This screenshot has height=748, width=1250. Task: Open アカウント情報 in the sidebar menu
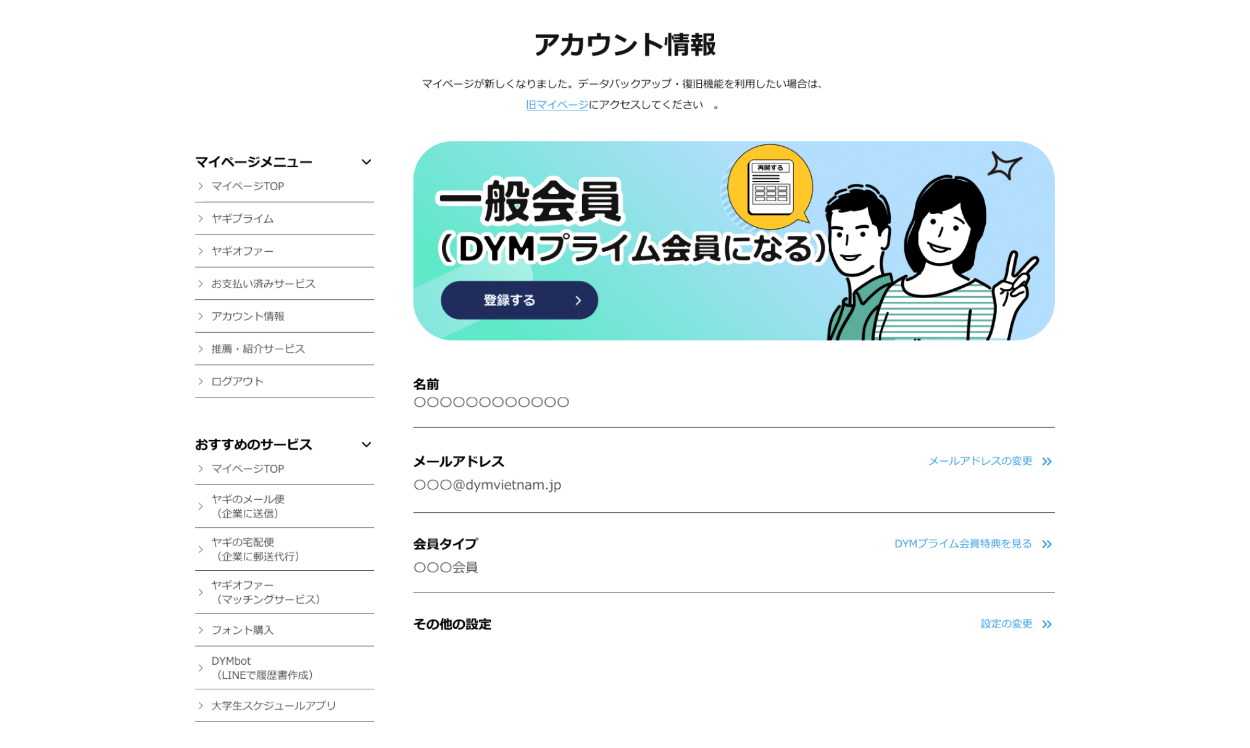pos(247,316)
